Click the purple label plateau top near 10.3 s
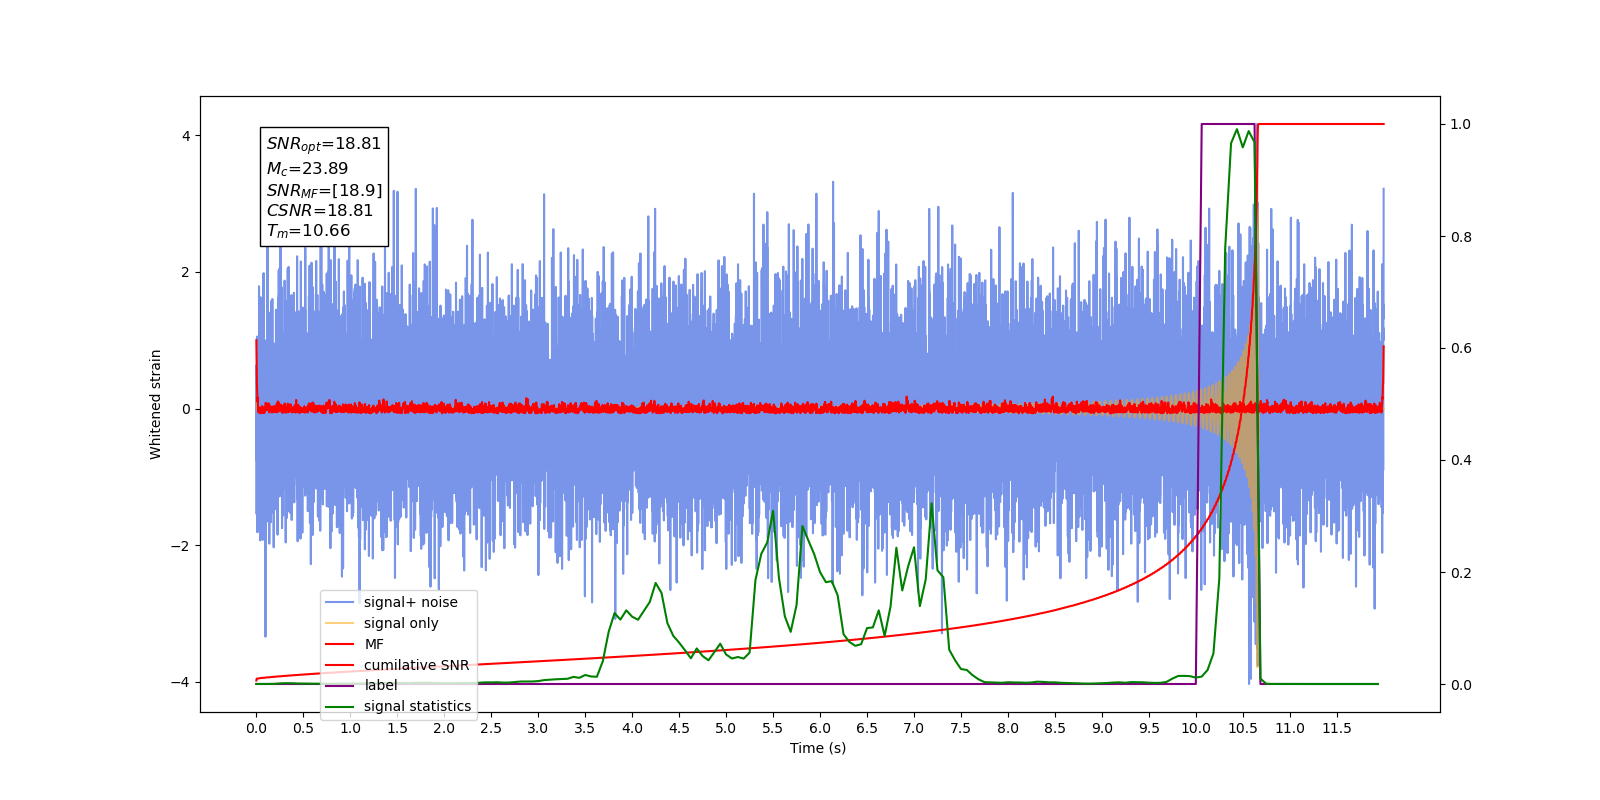This screenshot has width=1600, height=800. point(1228,124)
